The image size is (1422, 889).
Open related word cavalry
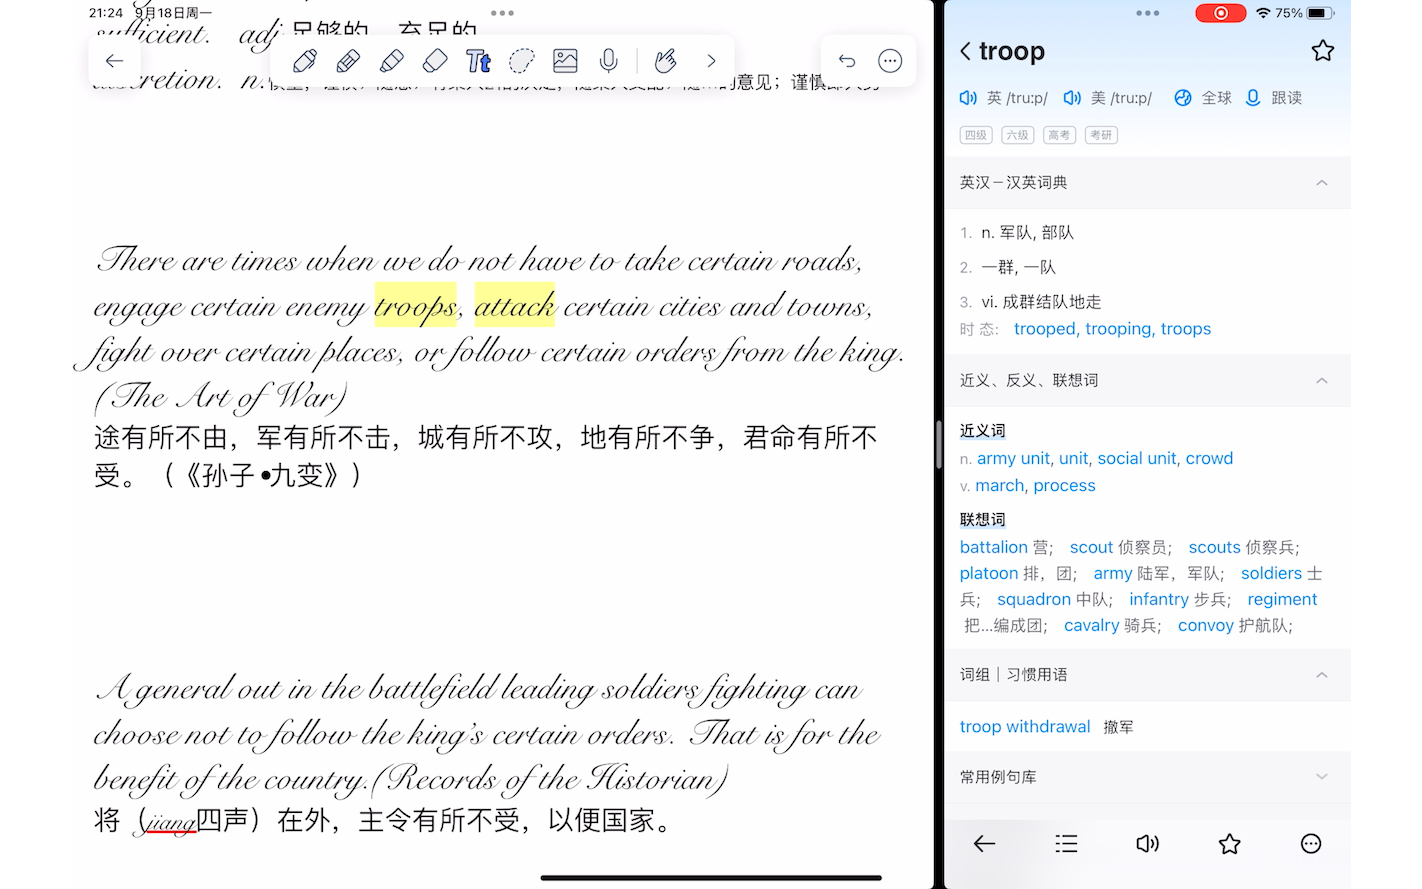pos(1092,626)
